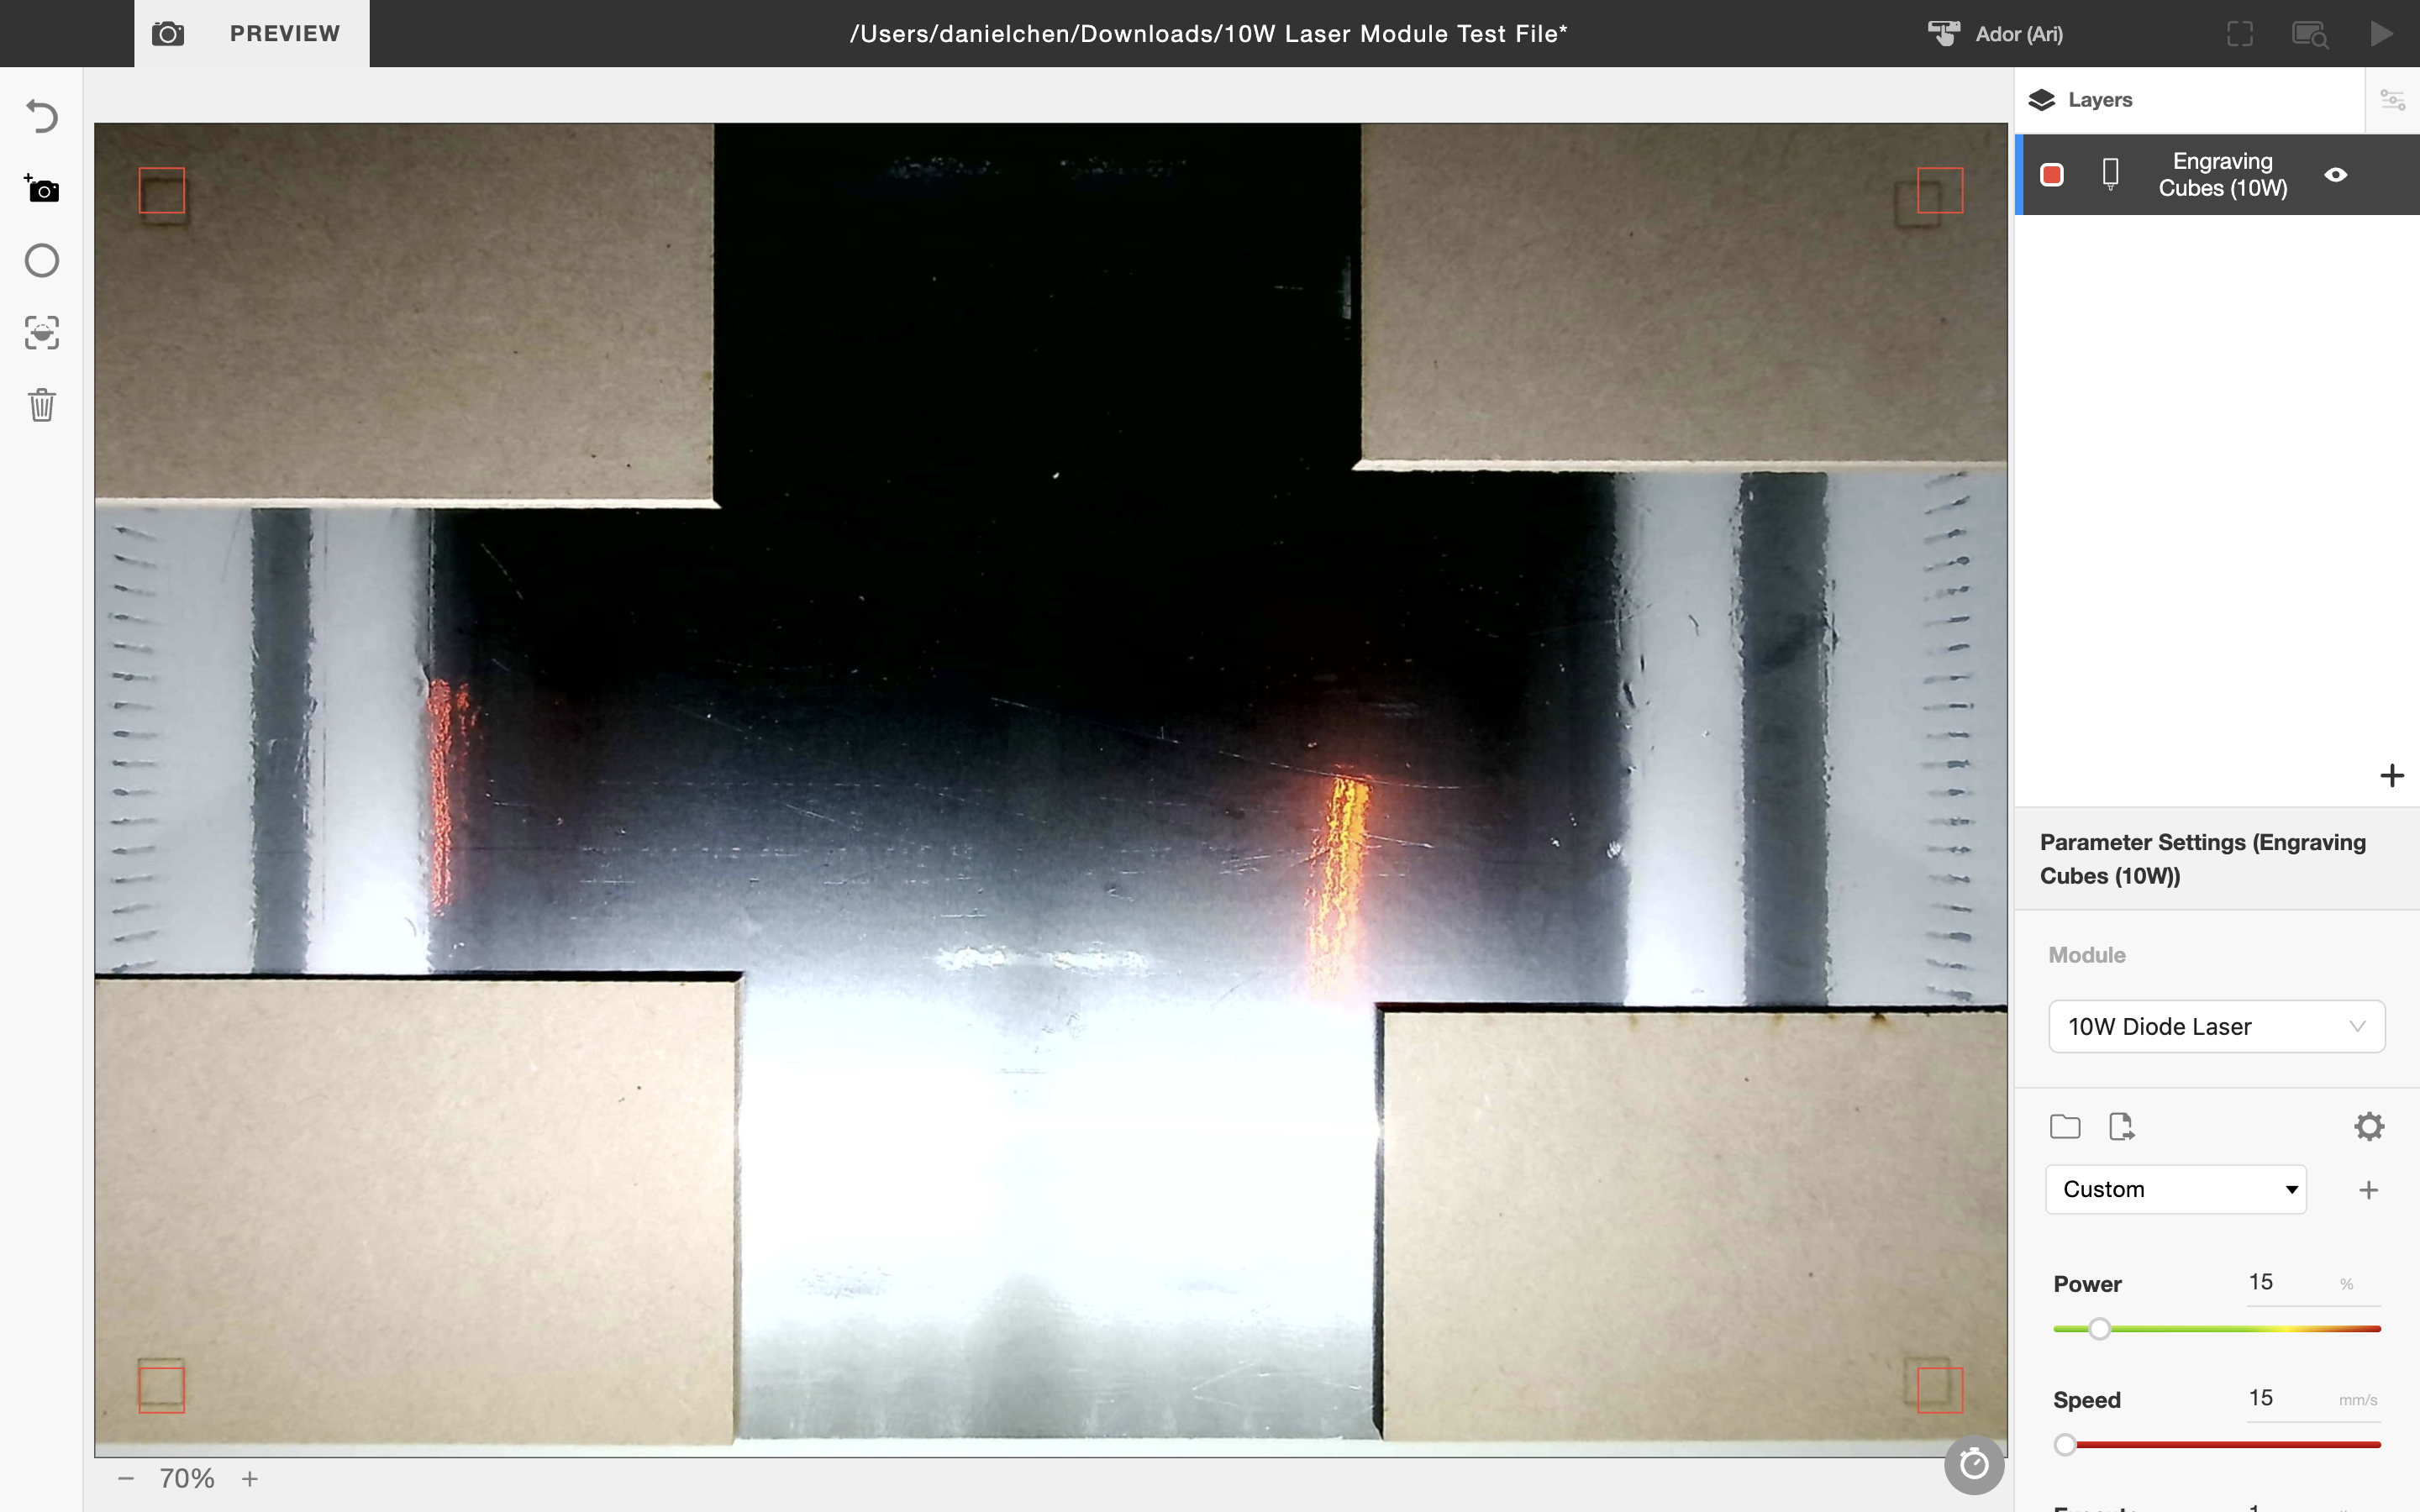Click the path preview icon in top bar
Screen dimensions: 2420x1512
(x=2311, y=35)
